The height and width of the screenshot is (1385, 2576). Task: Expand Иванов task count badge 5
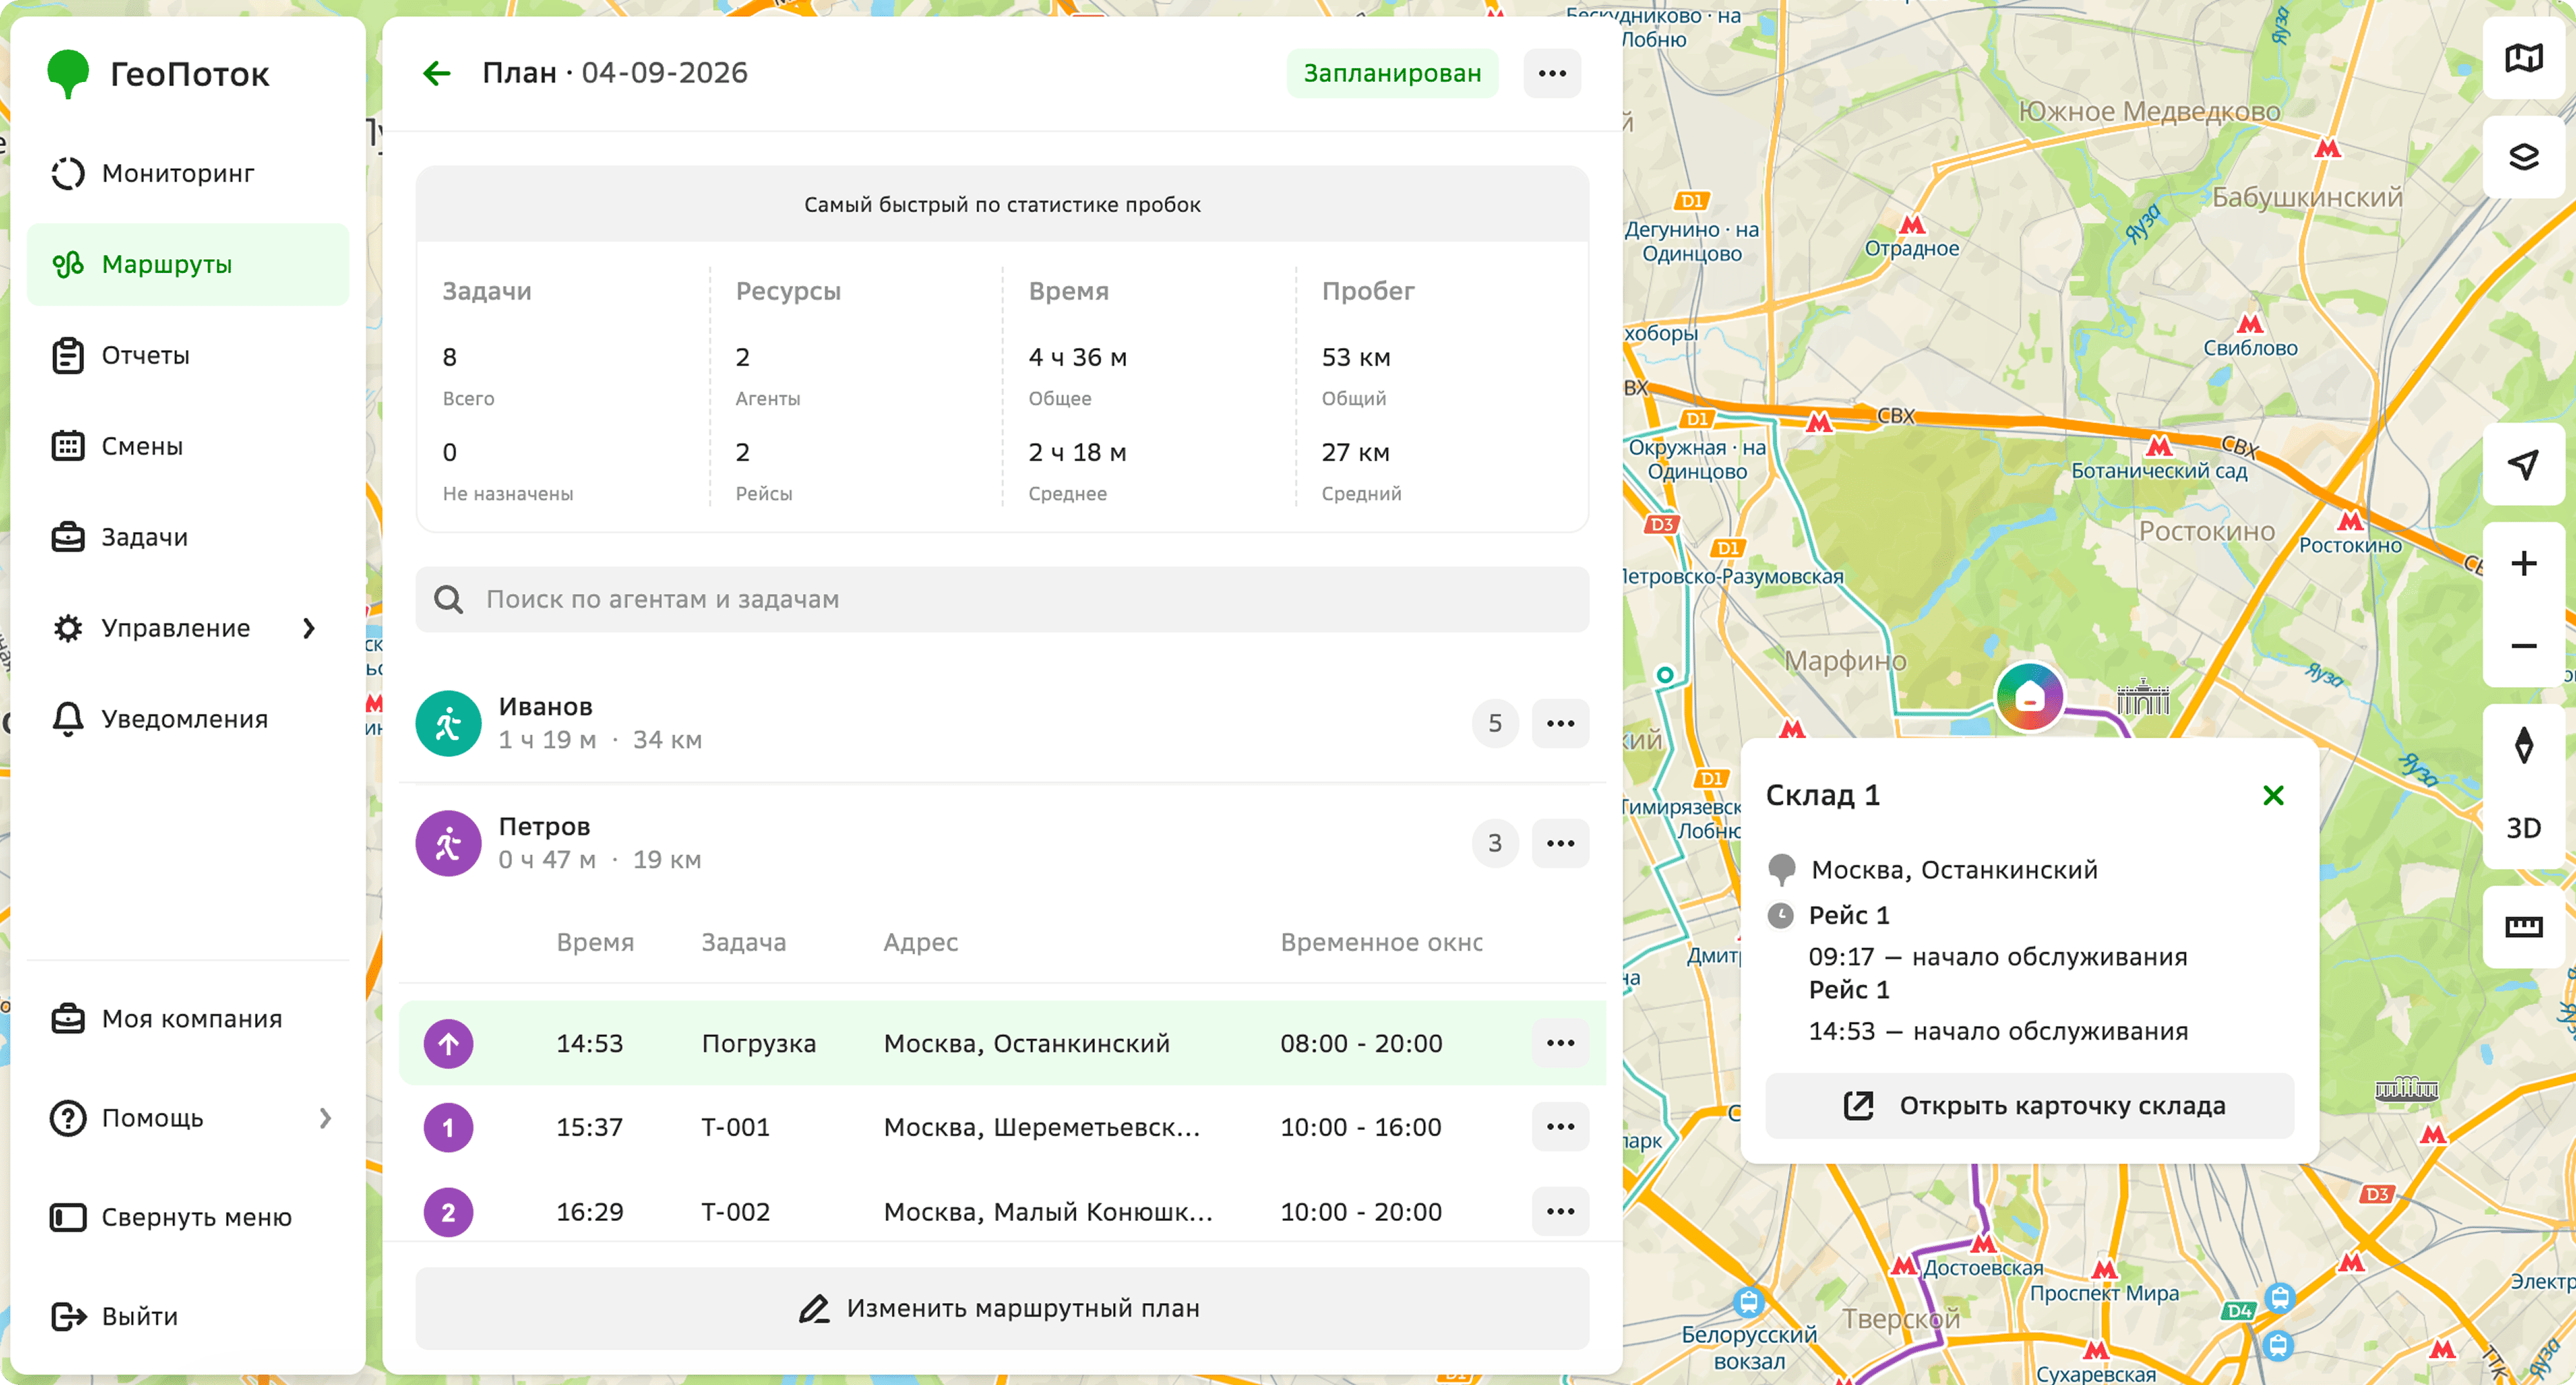[1495, 723]
